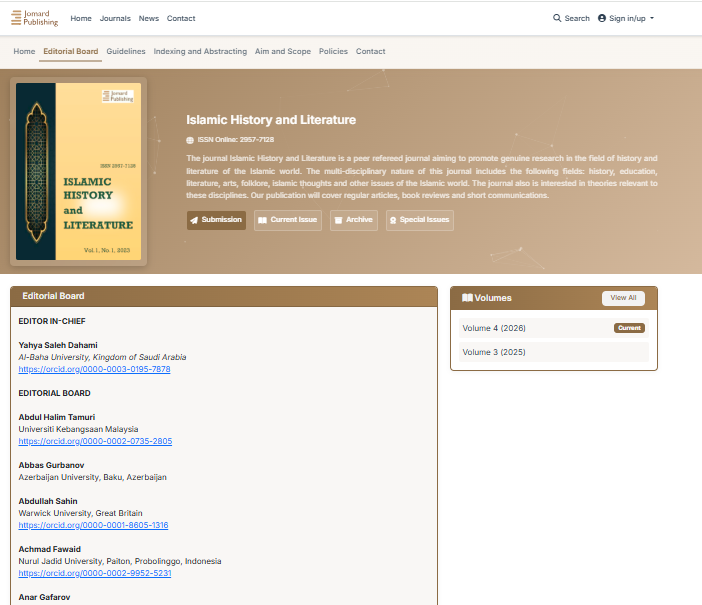702x605 pixels.
Task: Click the name Abbas Gurbanov
Action: click(x=51, y=465)
